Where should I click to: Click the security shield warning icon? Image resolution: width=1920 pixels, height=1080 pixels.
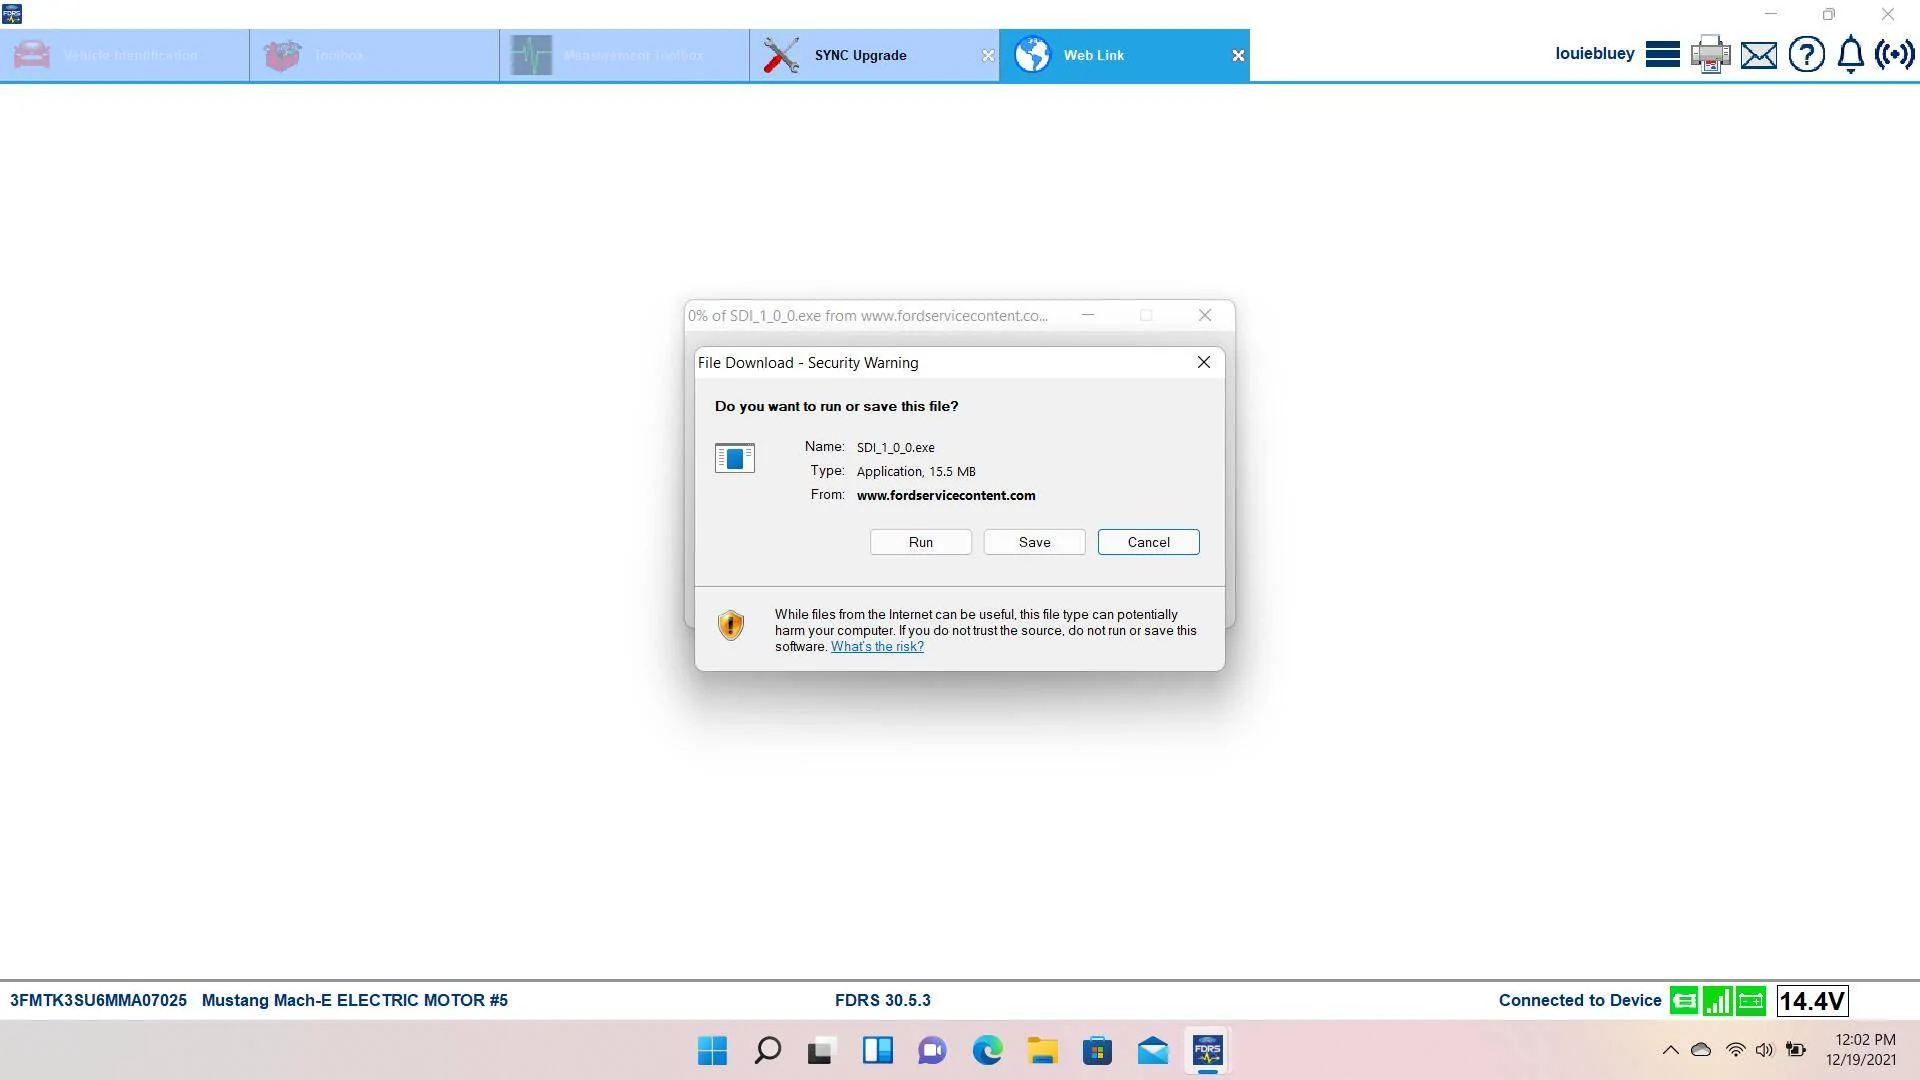731,626
